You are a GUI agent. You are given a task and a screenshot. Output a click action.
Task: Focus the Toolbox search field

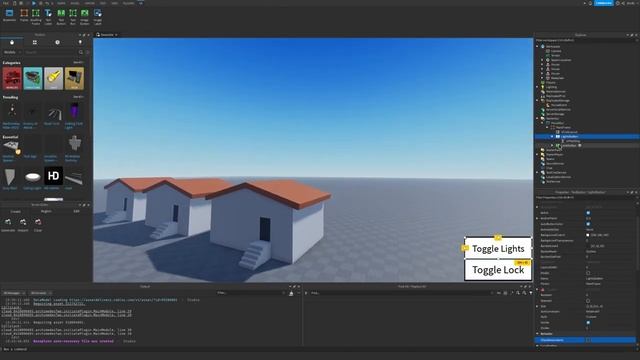coord(50,52)
